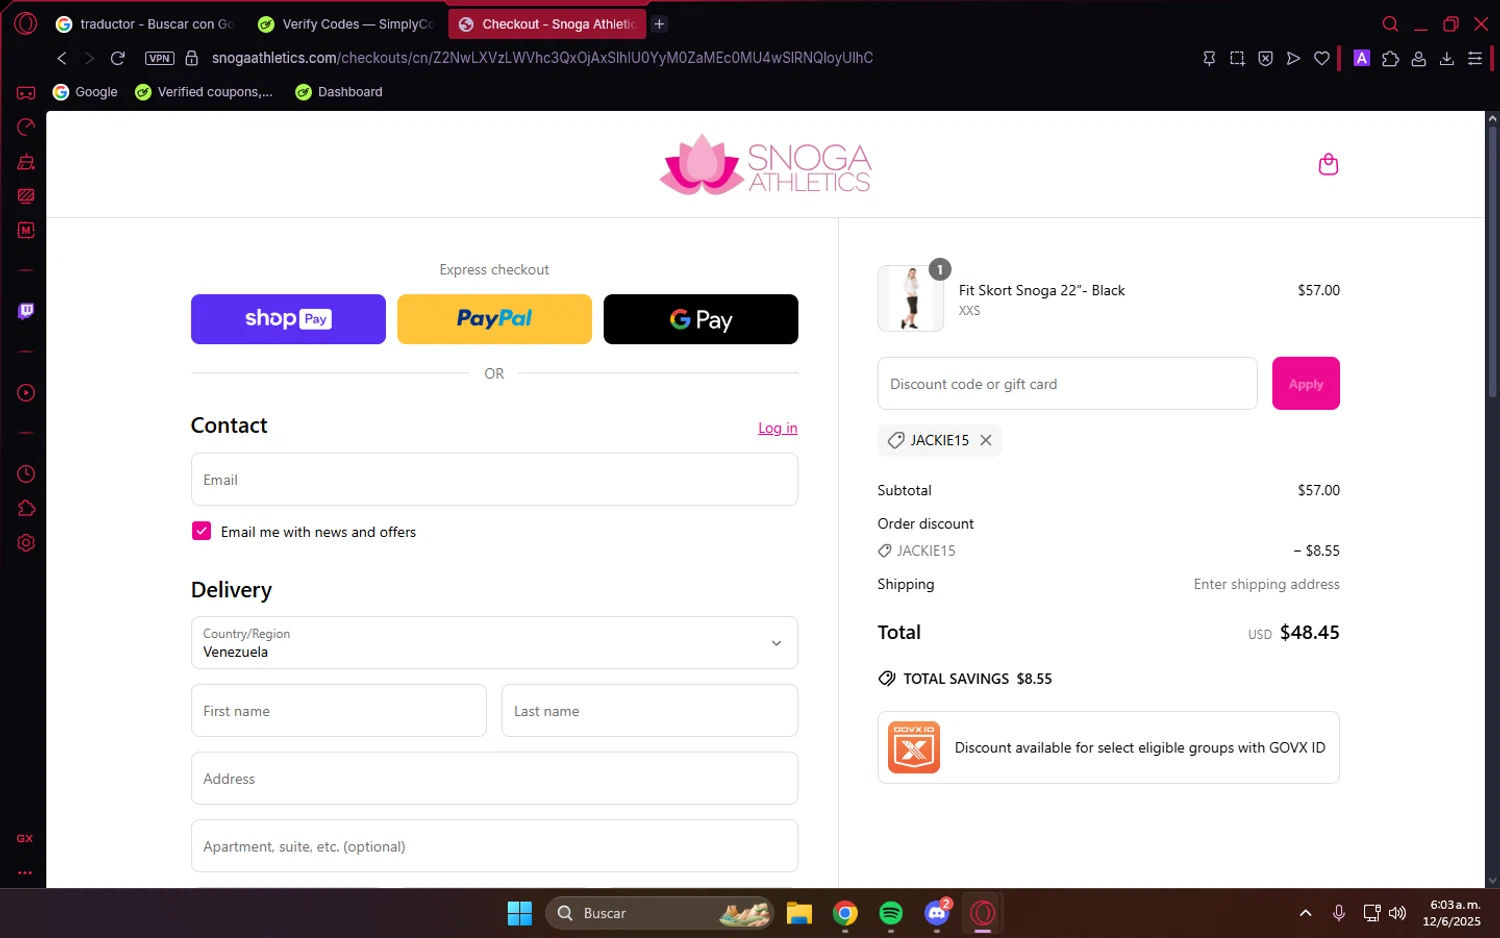Screen dimensions: 1500x938
Task: Switch to the traductor Google tab
Action: click(x=144, y=23)
